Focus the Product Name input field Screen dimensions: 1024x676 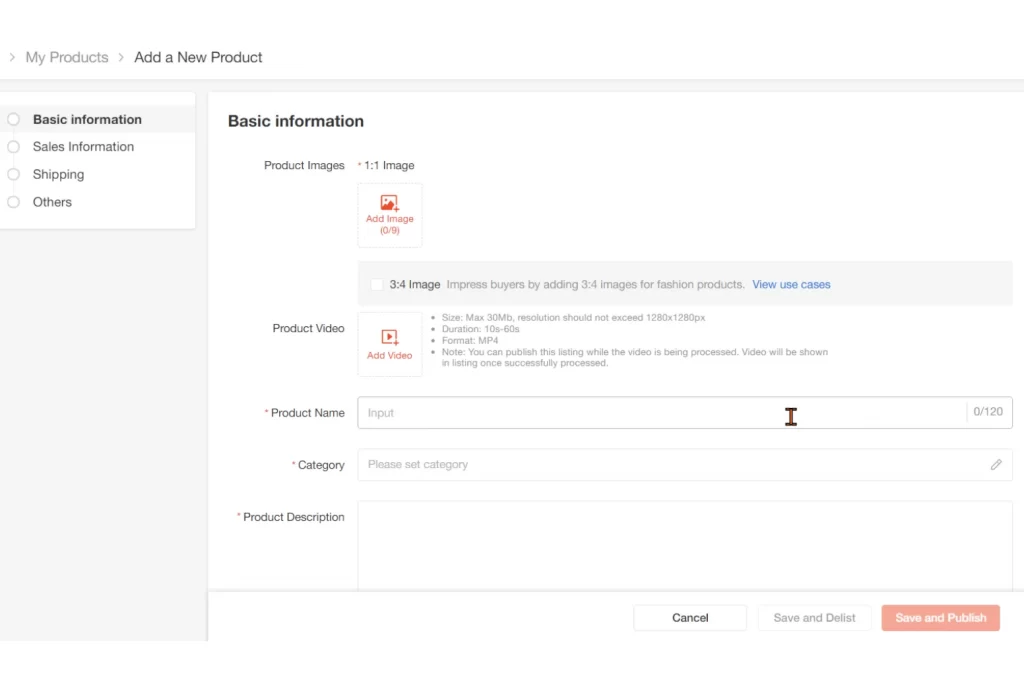660,413
